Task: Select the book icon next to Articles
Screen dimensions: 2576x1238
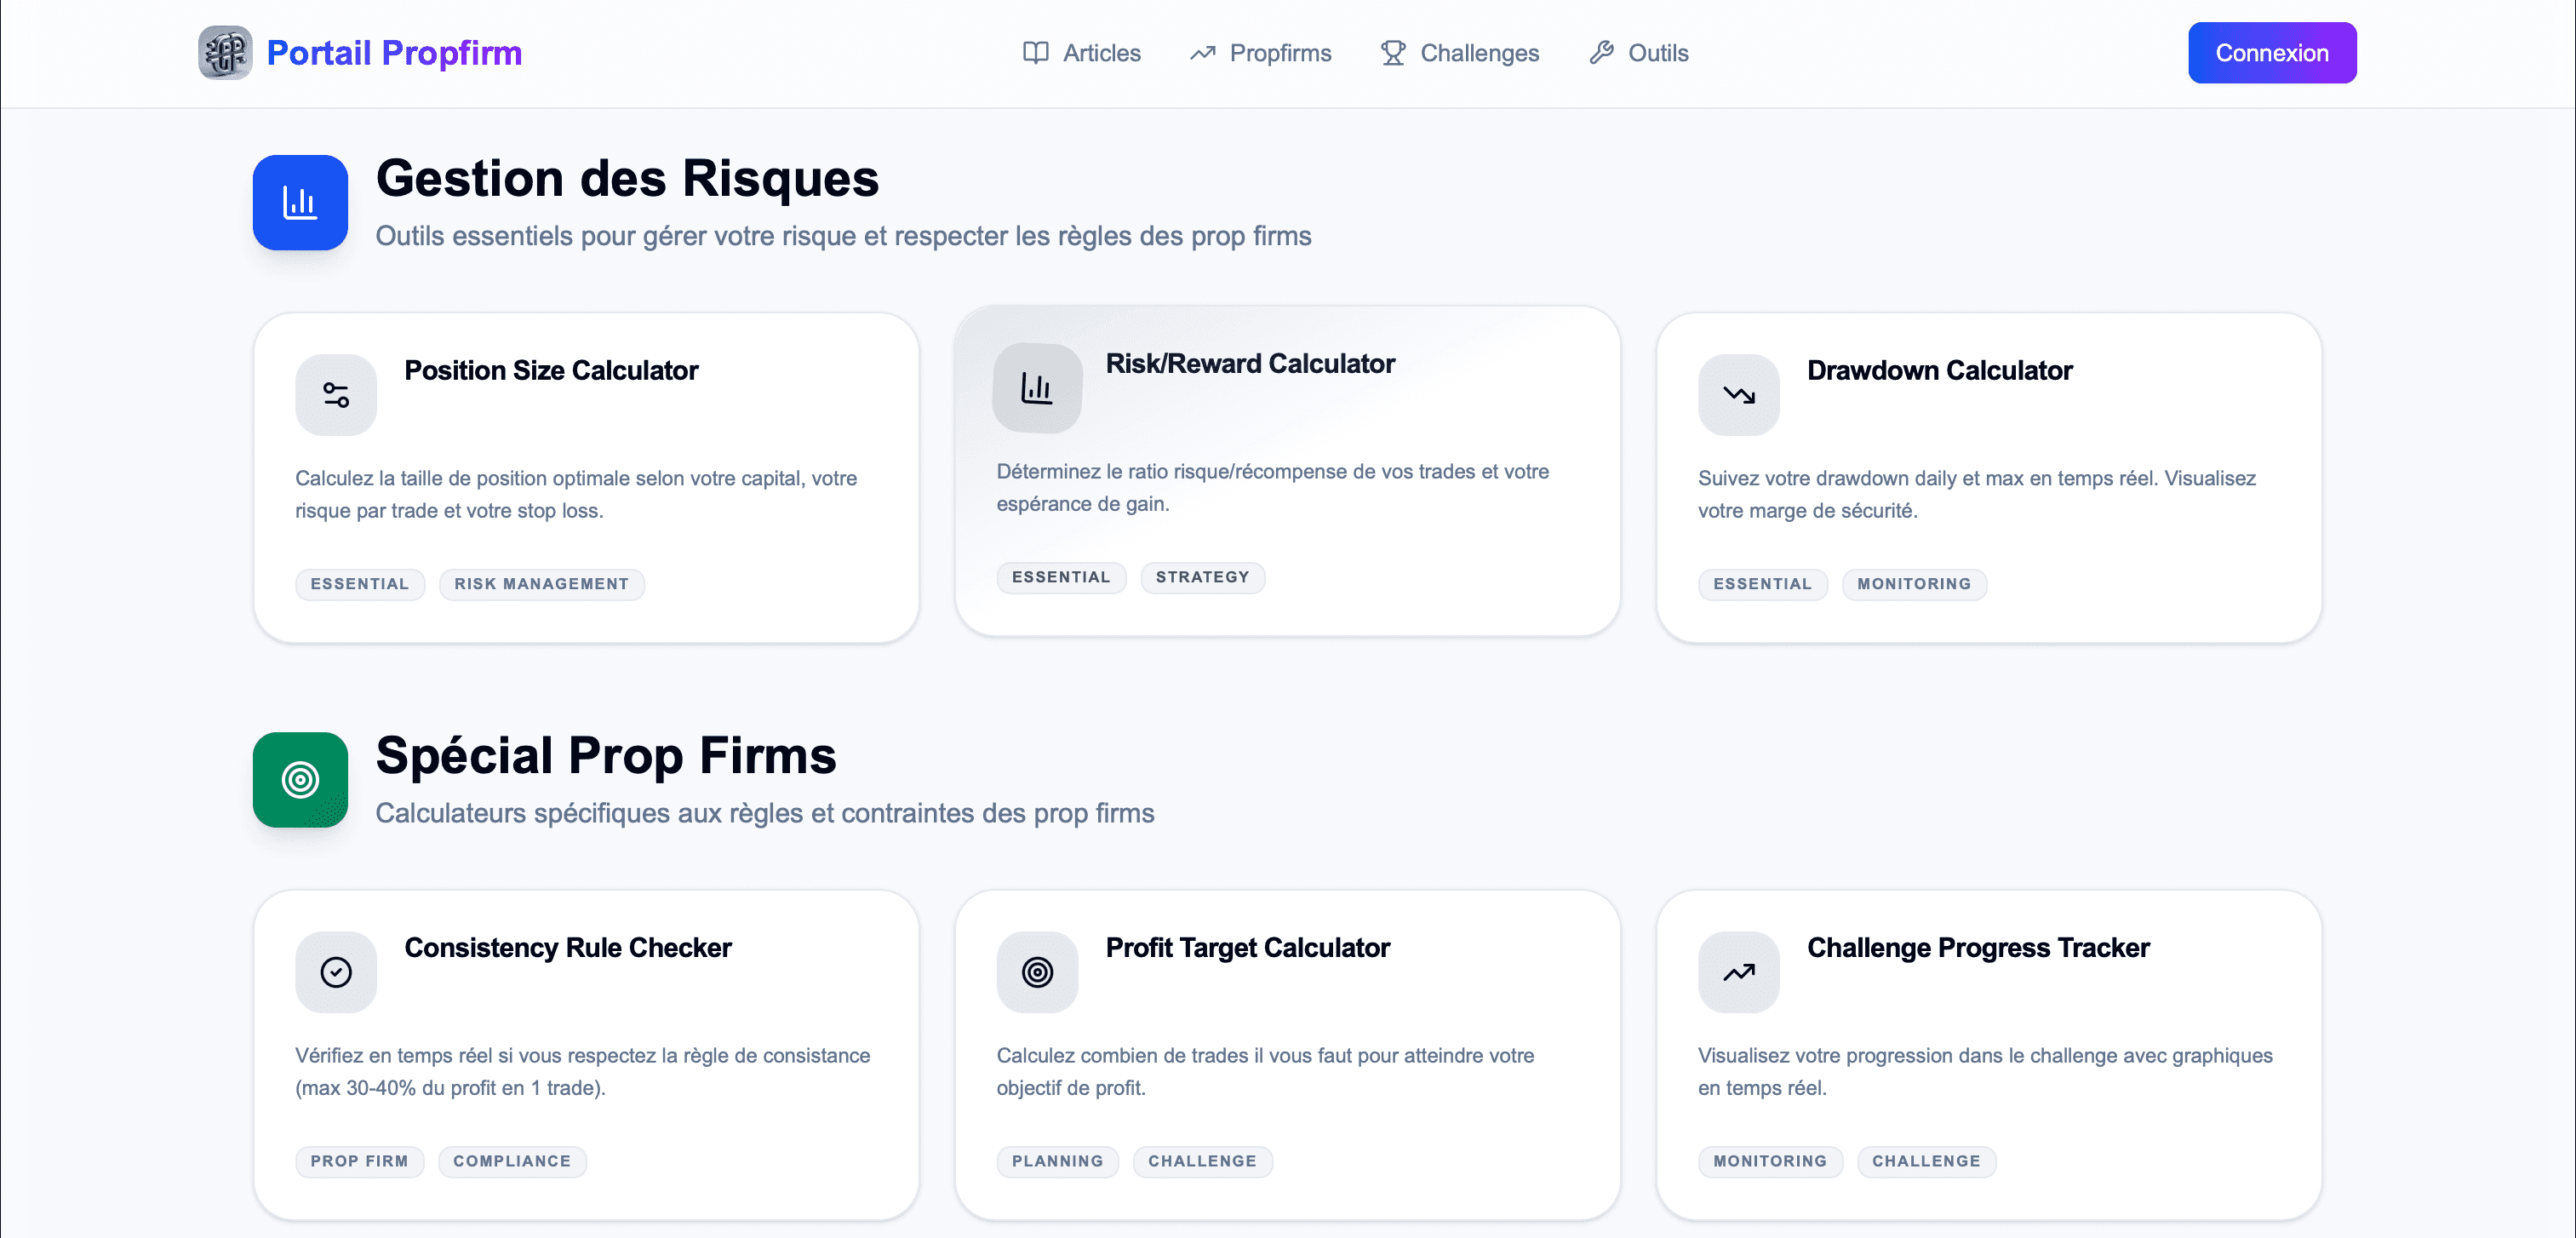Action: click(x=1035, y=52)
